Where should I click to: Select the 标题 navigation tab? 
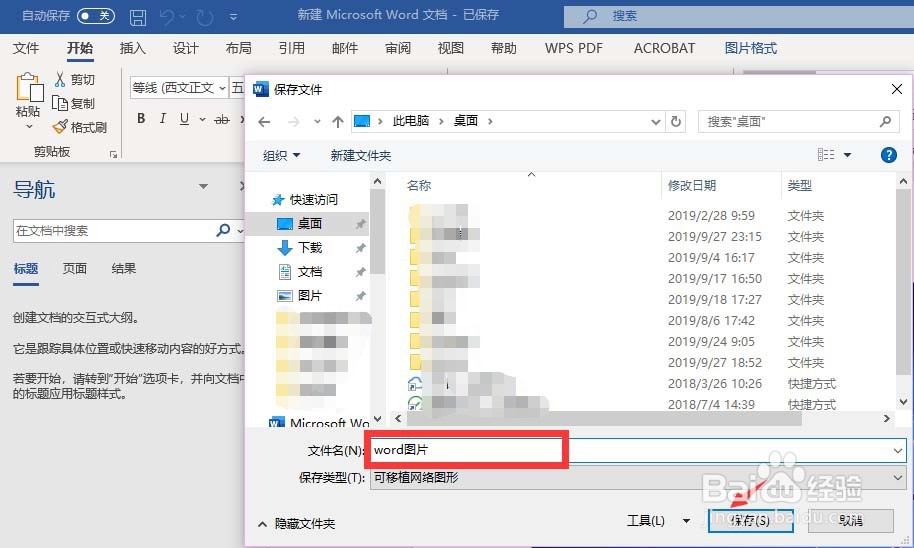(x=26, y=269)
